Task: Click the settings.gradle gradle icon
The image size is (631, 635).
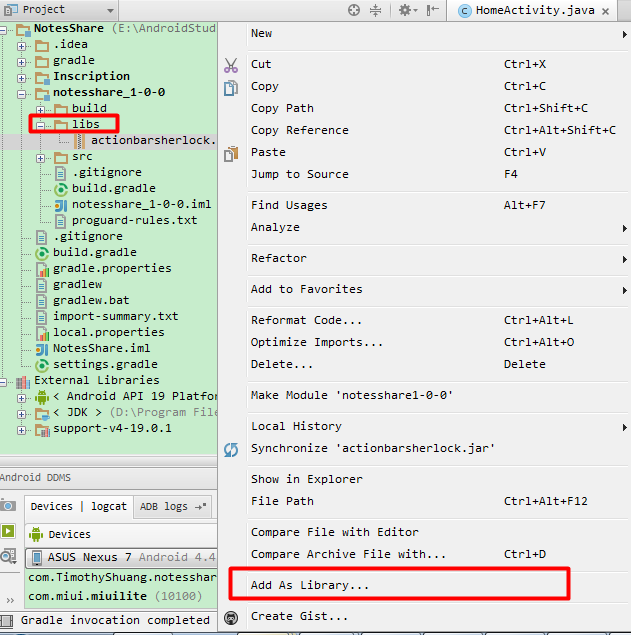Action: click(42, 365)
